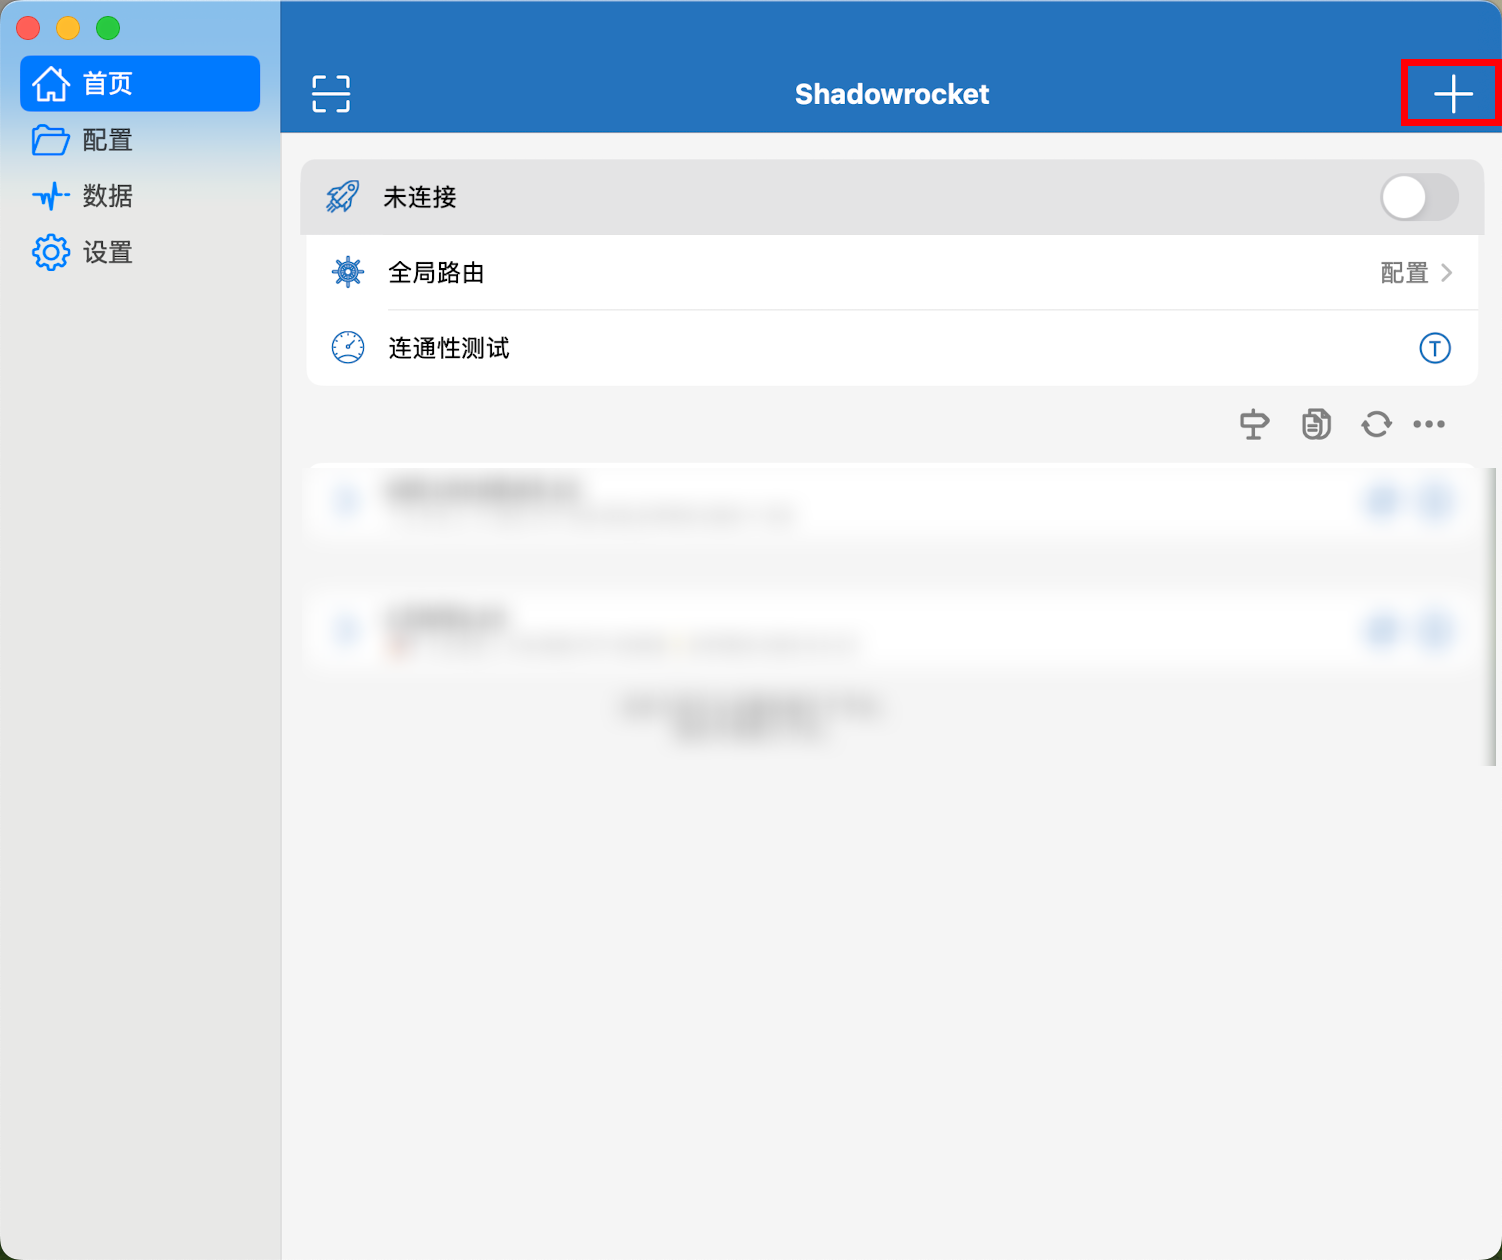Image resolution: width=1502 pixels, height=1260 pixels.
Task: Toggle the 未连接 connection switch on
Action: point(1419,197)
